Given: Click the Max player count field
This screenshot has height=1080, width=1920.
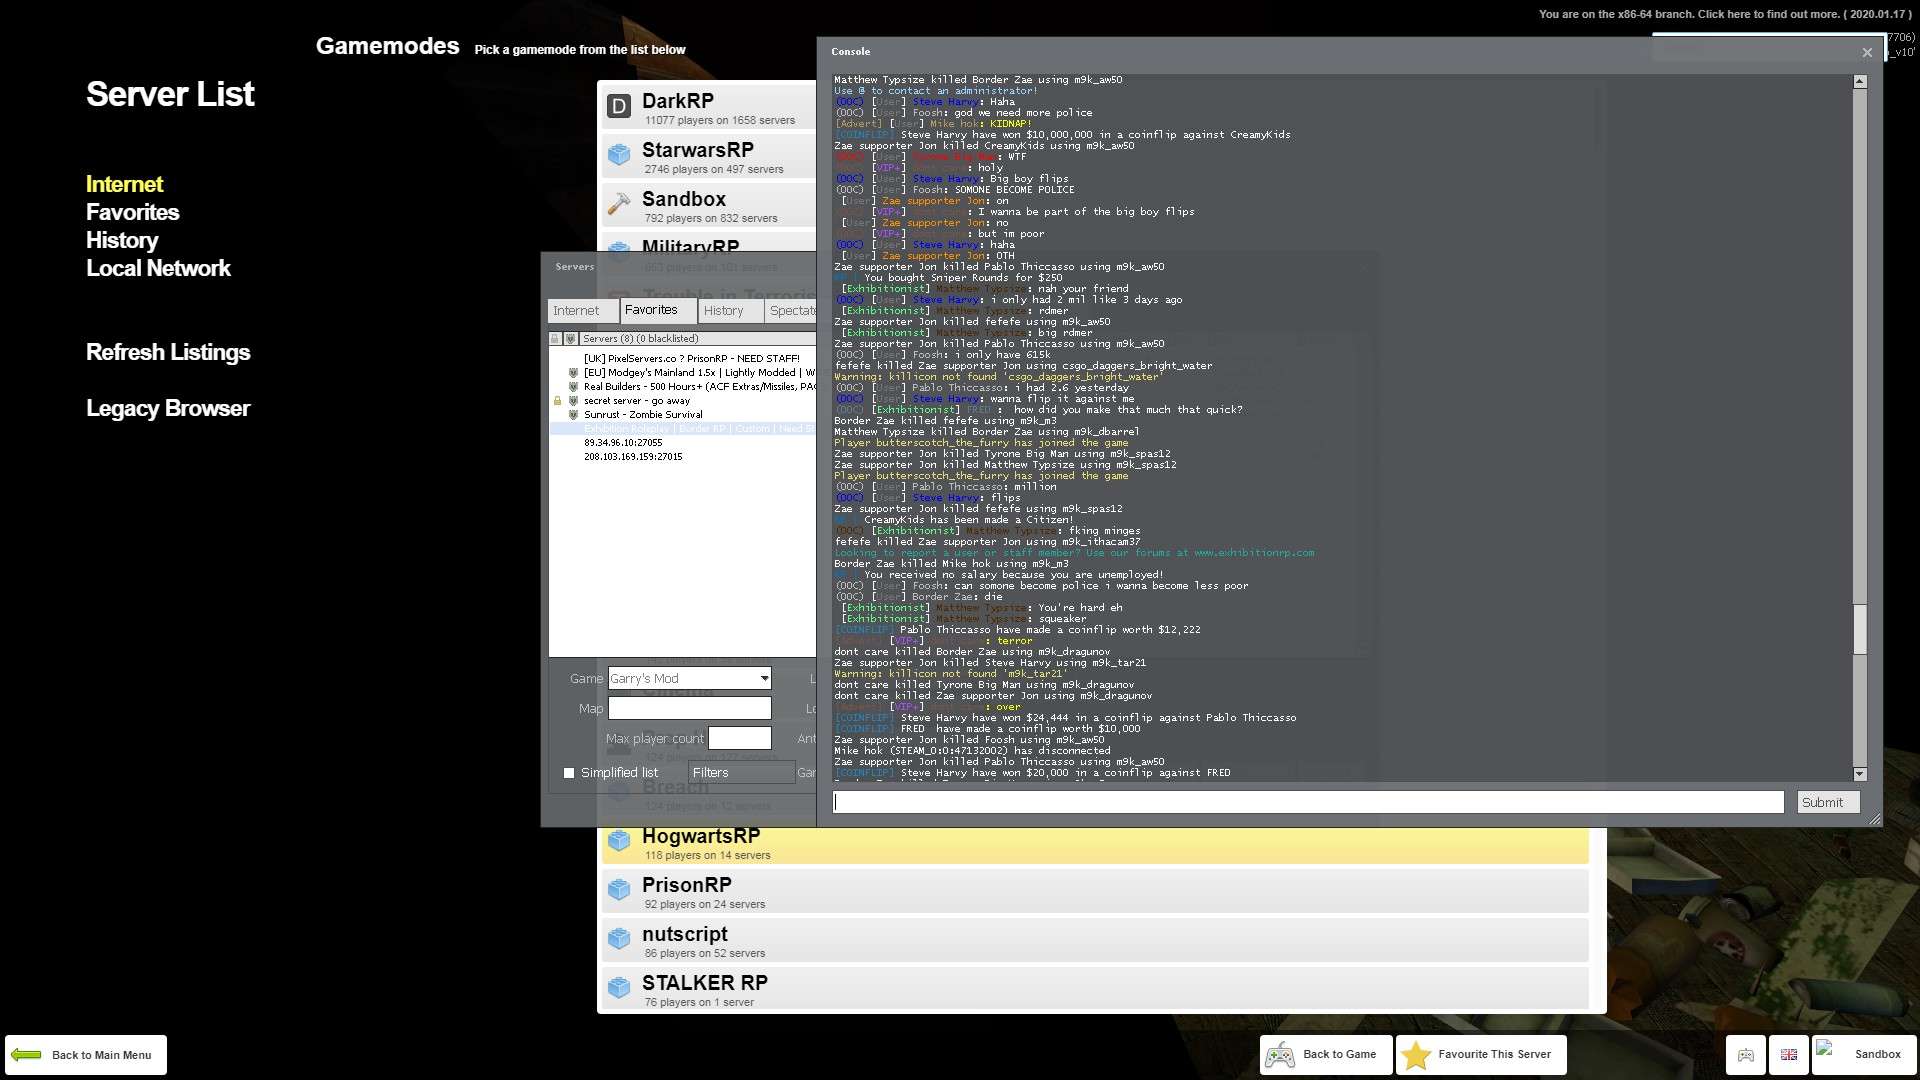Looking at the screenshot, I should point(740,739).
